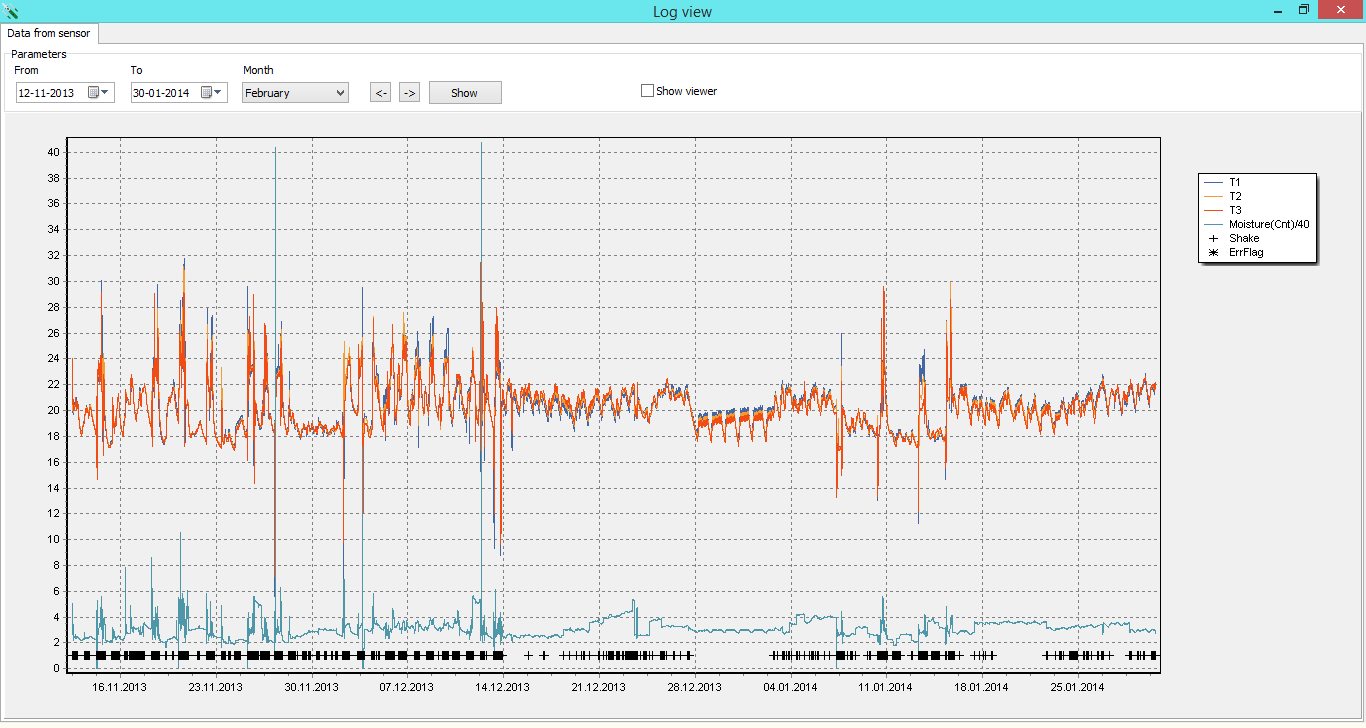Go to next month with -> button
The height and width of the screenshot is (728, 1366).
tap(409, 93)
